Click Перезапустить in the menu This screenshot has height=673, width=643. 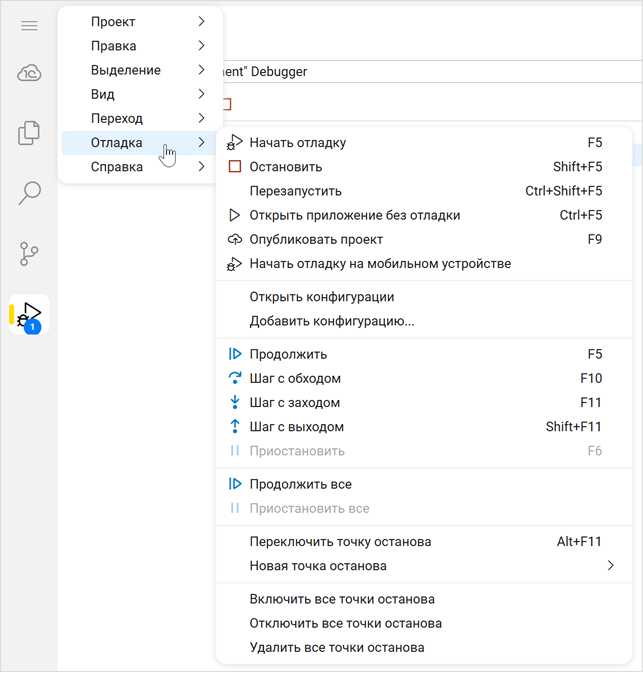click(x=296, y=191)
